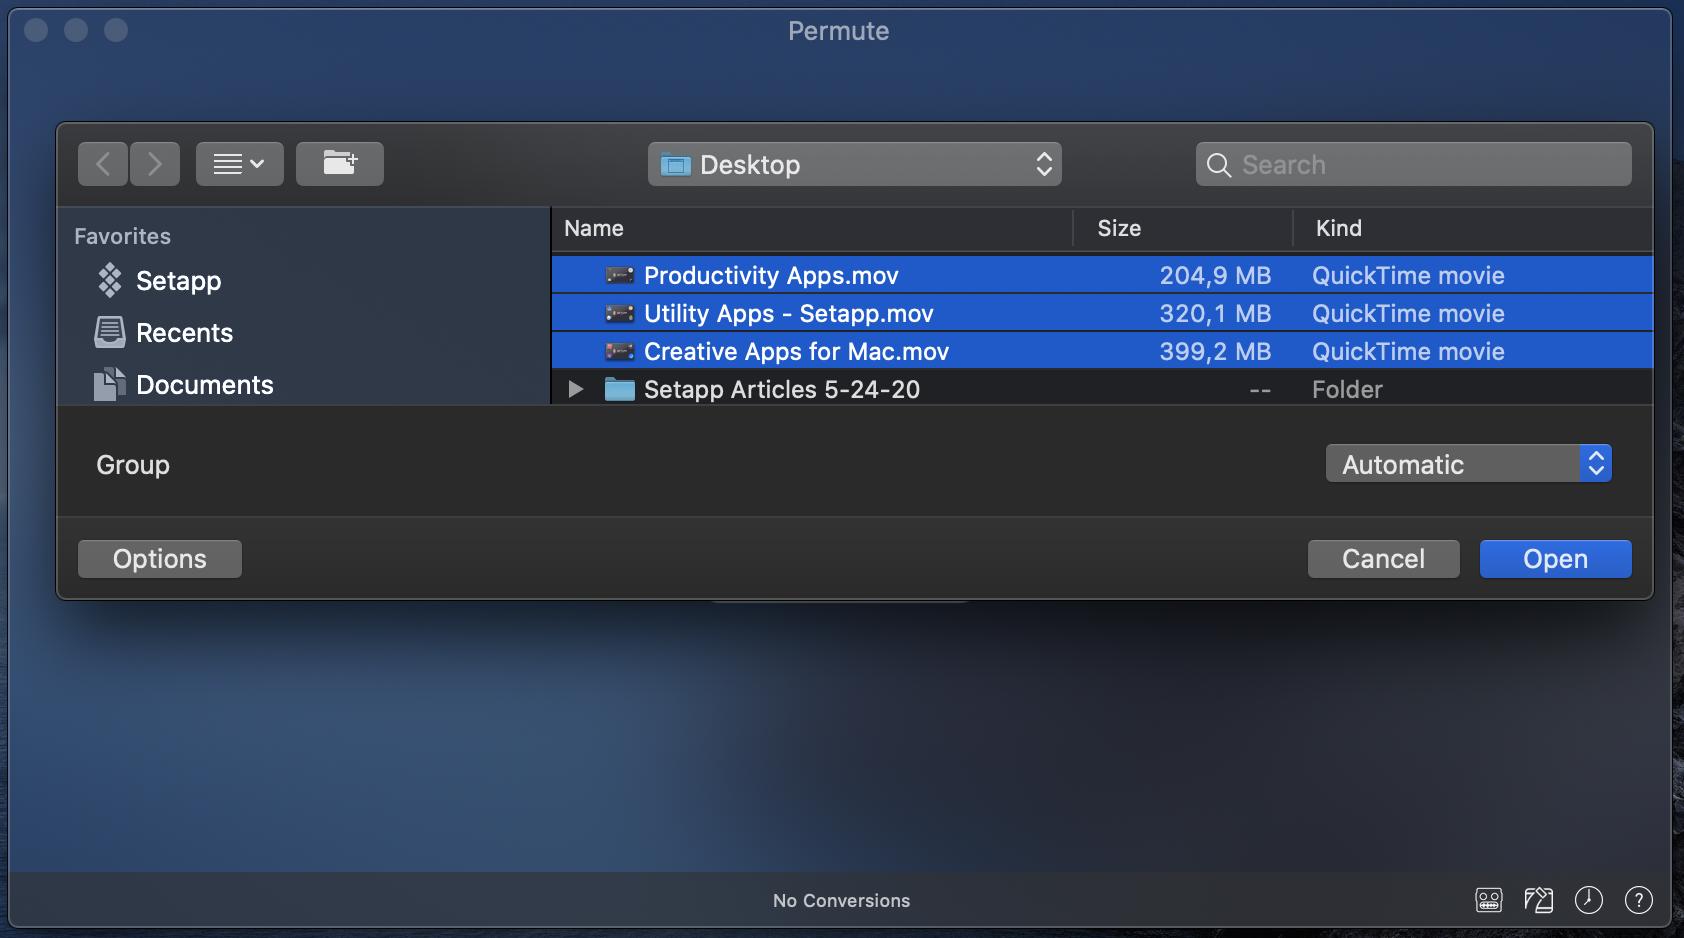The image size is (1684, 938).
Task: Click the Cancel button
Action: (x=1384, y=559)
